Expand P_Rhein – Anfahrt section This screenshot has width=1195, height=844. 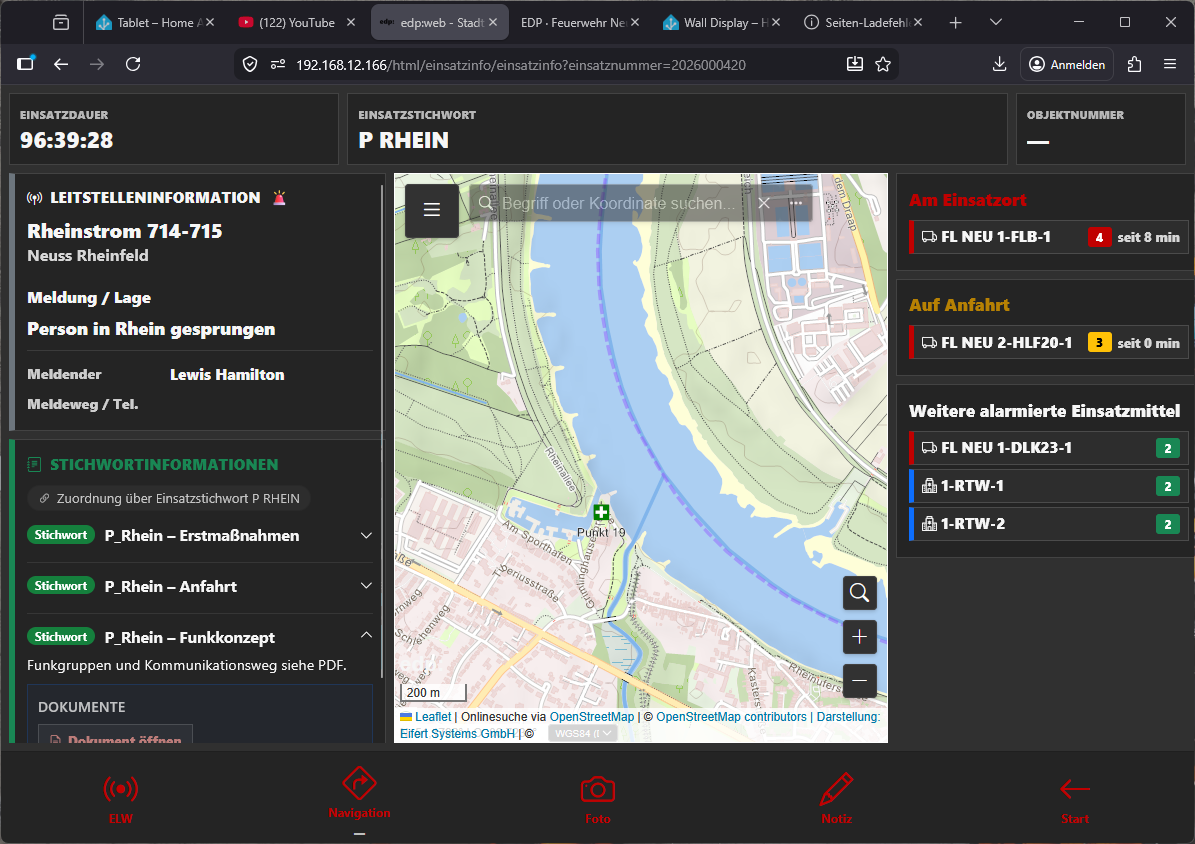pos(366,587)
